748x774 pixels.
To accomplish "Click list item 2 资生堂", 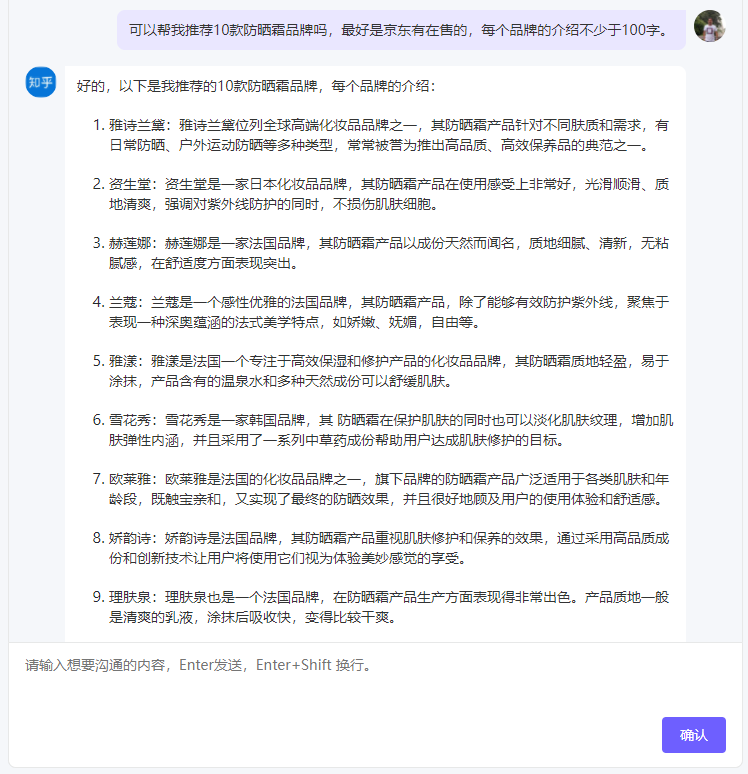I will tap(380, 194).
